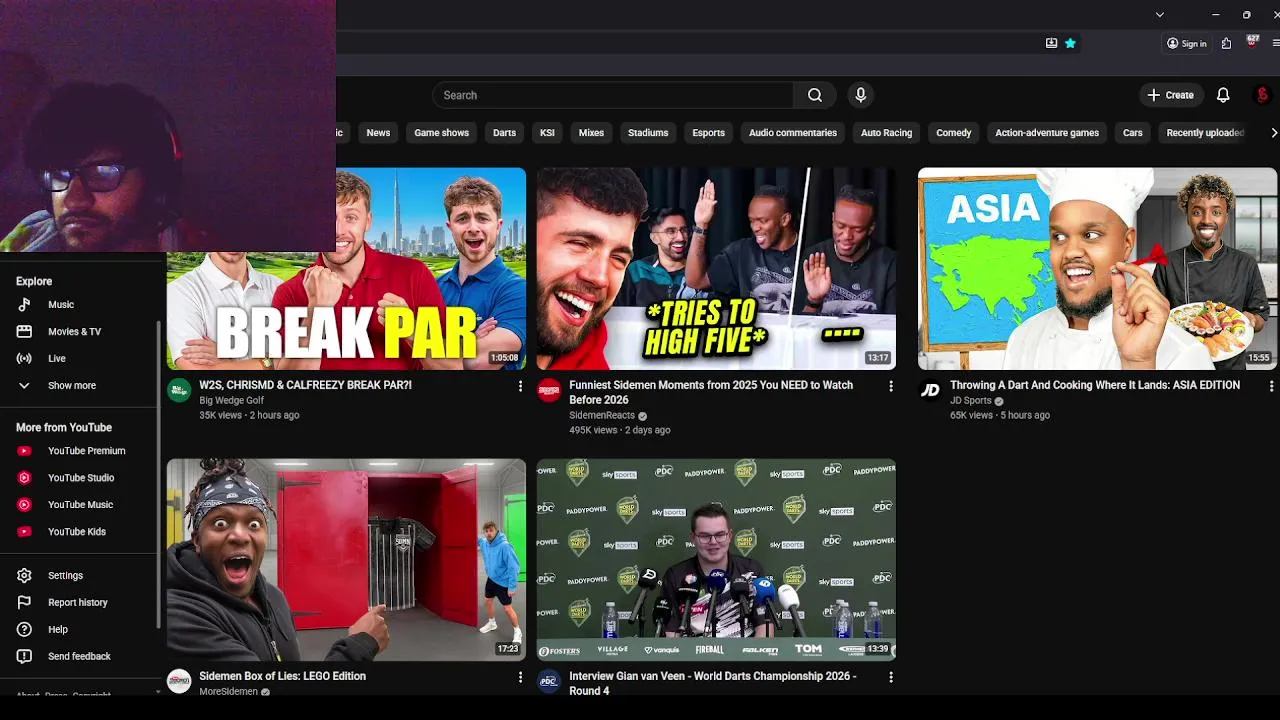The image size is (1280, 720).
Task: Click title Throwing A Dart And Cooking
Action: 1095,385
